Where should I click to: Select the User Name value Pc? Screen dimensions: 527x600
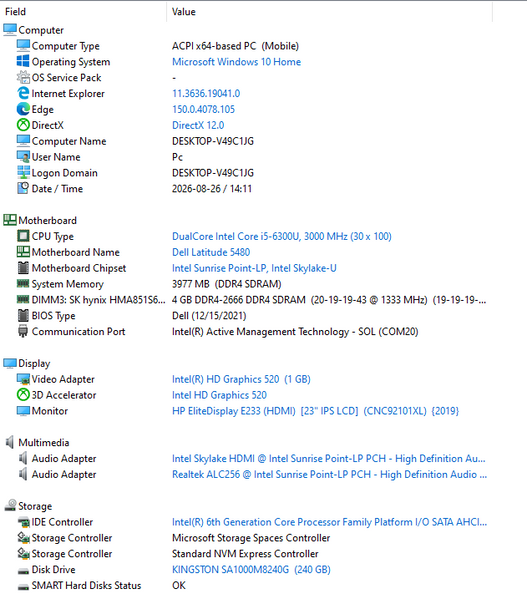[x=178, y=157]
